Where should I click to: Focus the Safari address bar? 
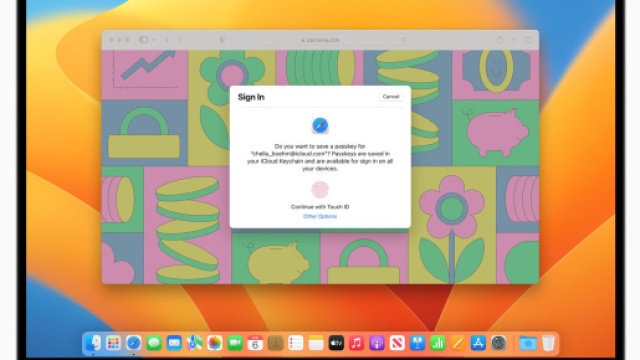coord(320,40)
